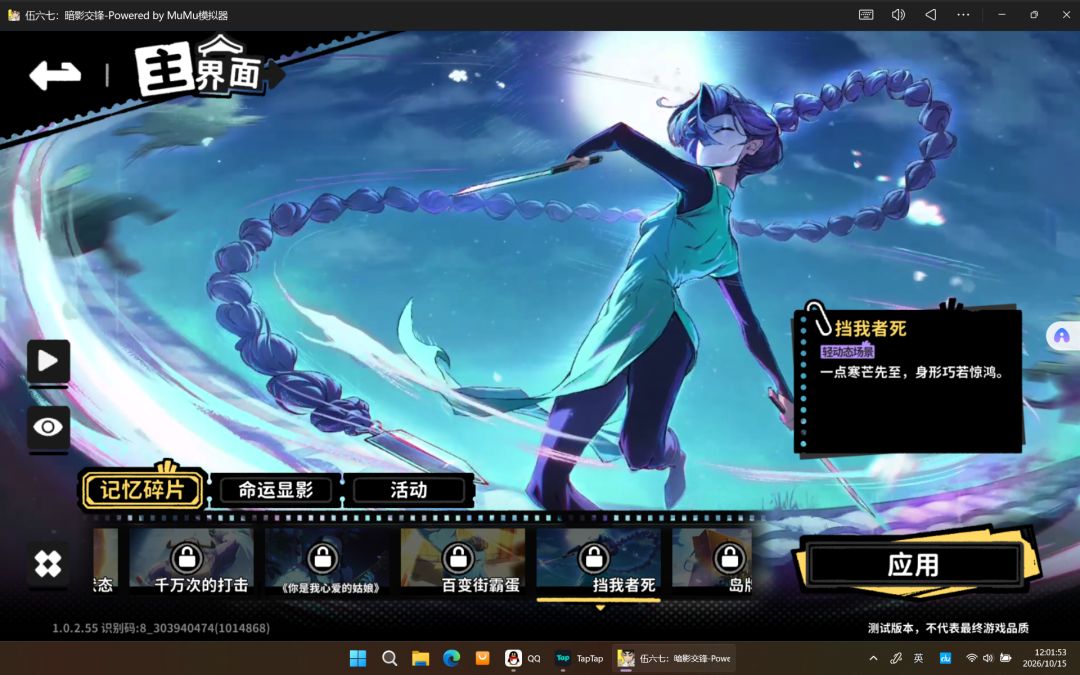Click the 挡我者死 title in the info card
This screenshot has height=675, width=1080.
click(x=871, y=329)
